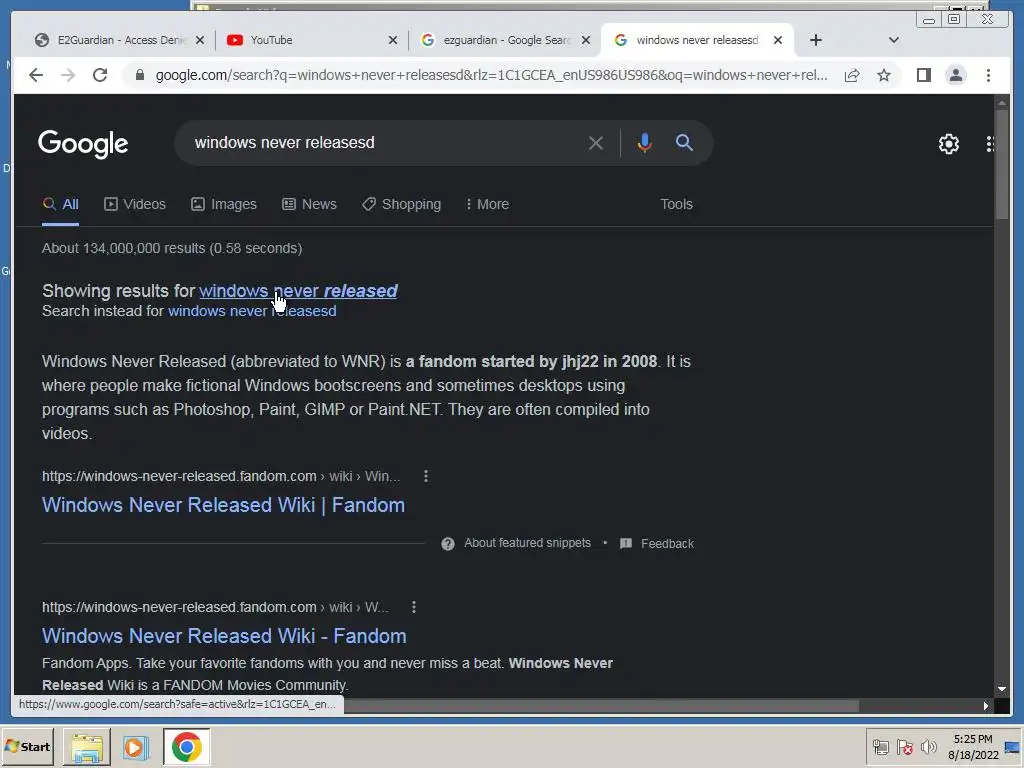Open Windows Never Released Wiki - Fandom result
Viewport: 1024px width, 768px height.
coord(224,635)
